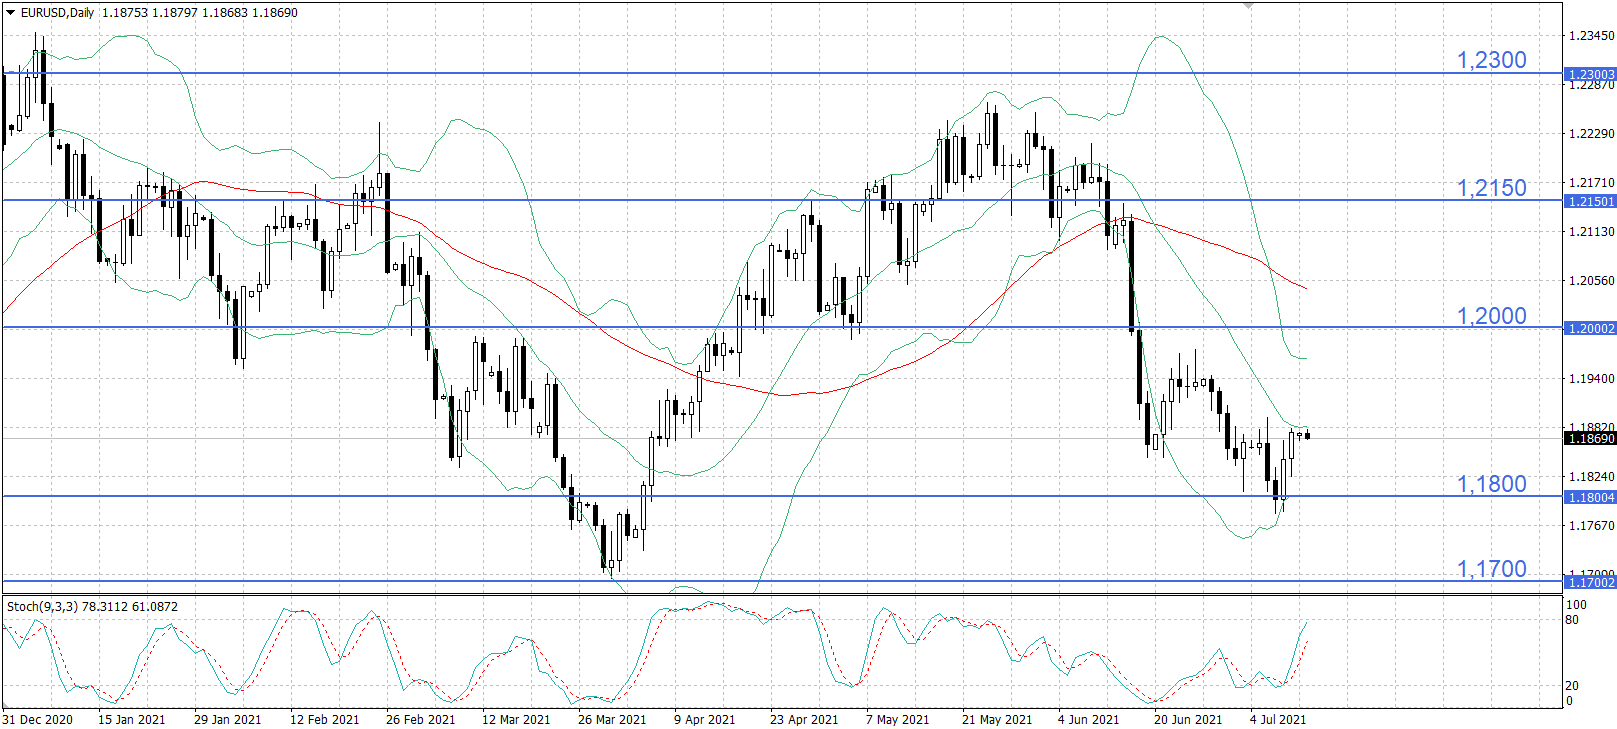
Task: Click the 100 level on Stochastic scale
Action: click(1576, 605)
